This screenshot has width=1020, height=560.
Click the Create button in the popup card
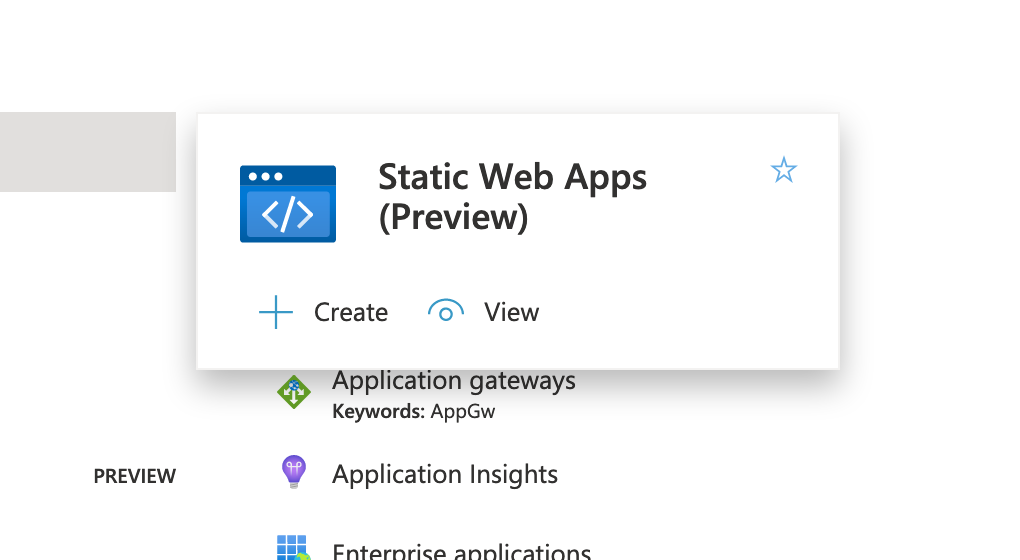click(323, 312)
